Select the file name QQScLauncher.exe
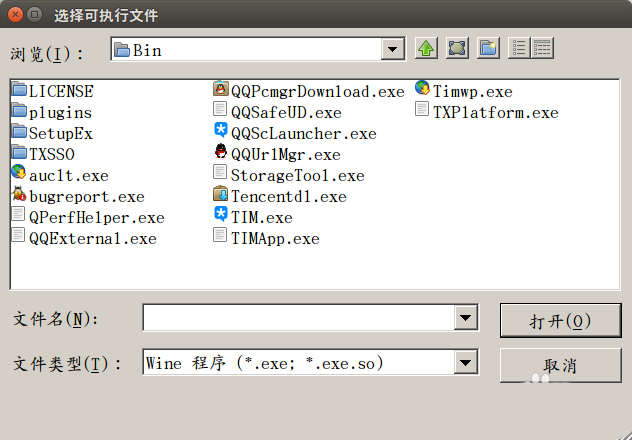 tap(304, 134)
